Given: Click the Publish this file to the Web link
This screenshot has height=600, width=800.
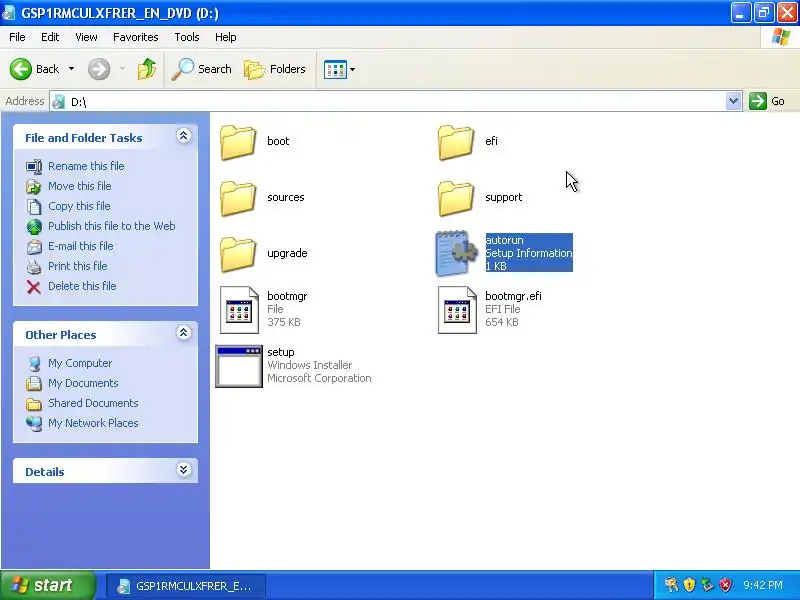Looking at the screenshot, I should pyautogui.click(x=112, y=226).
